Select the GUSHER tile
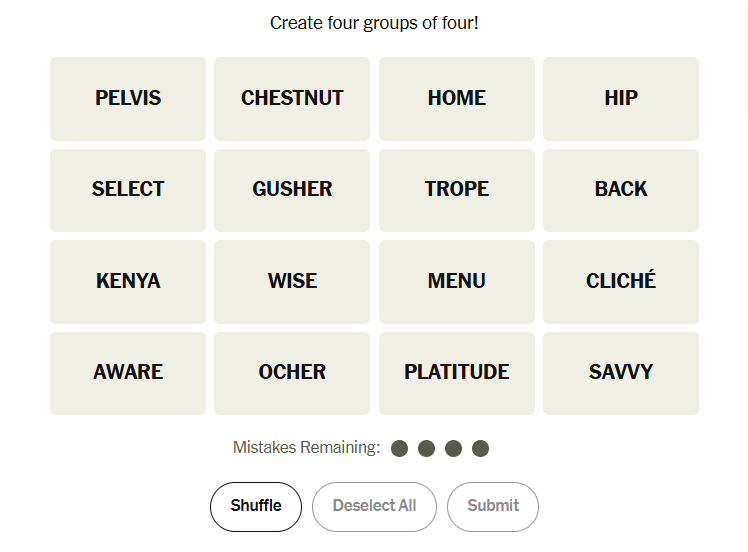748x552 pixels. click(x=292, y=190)
